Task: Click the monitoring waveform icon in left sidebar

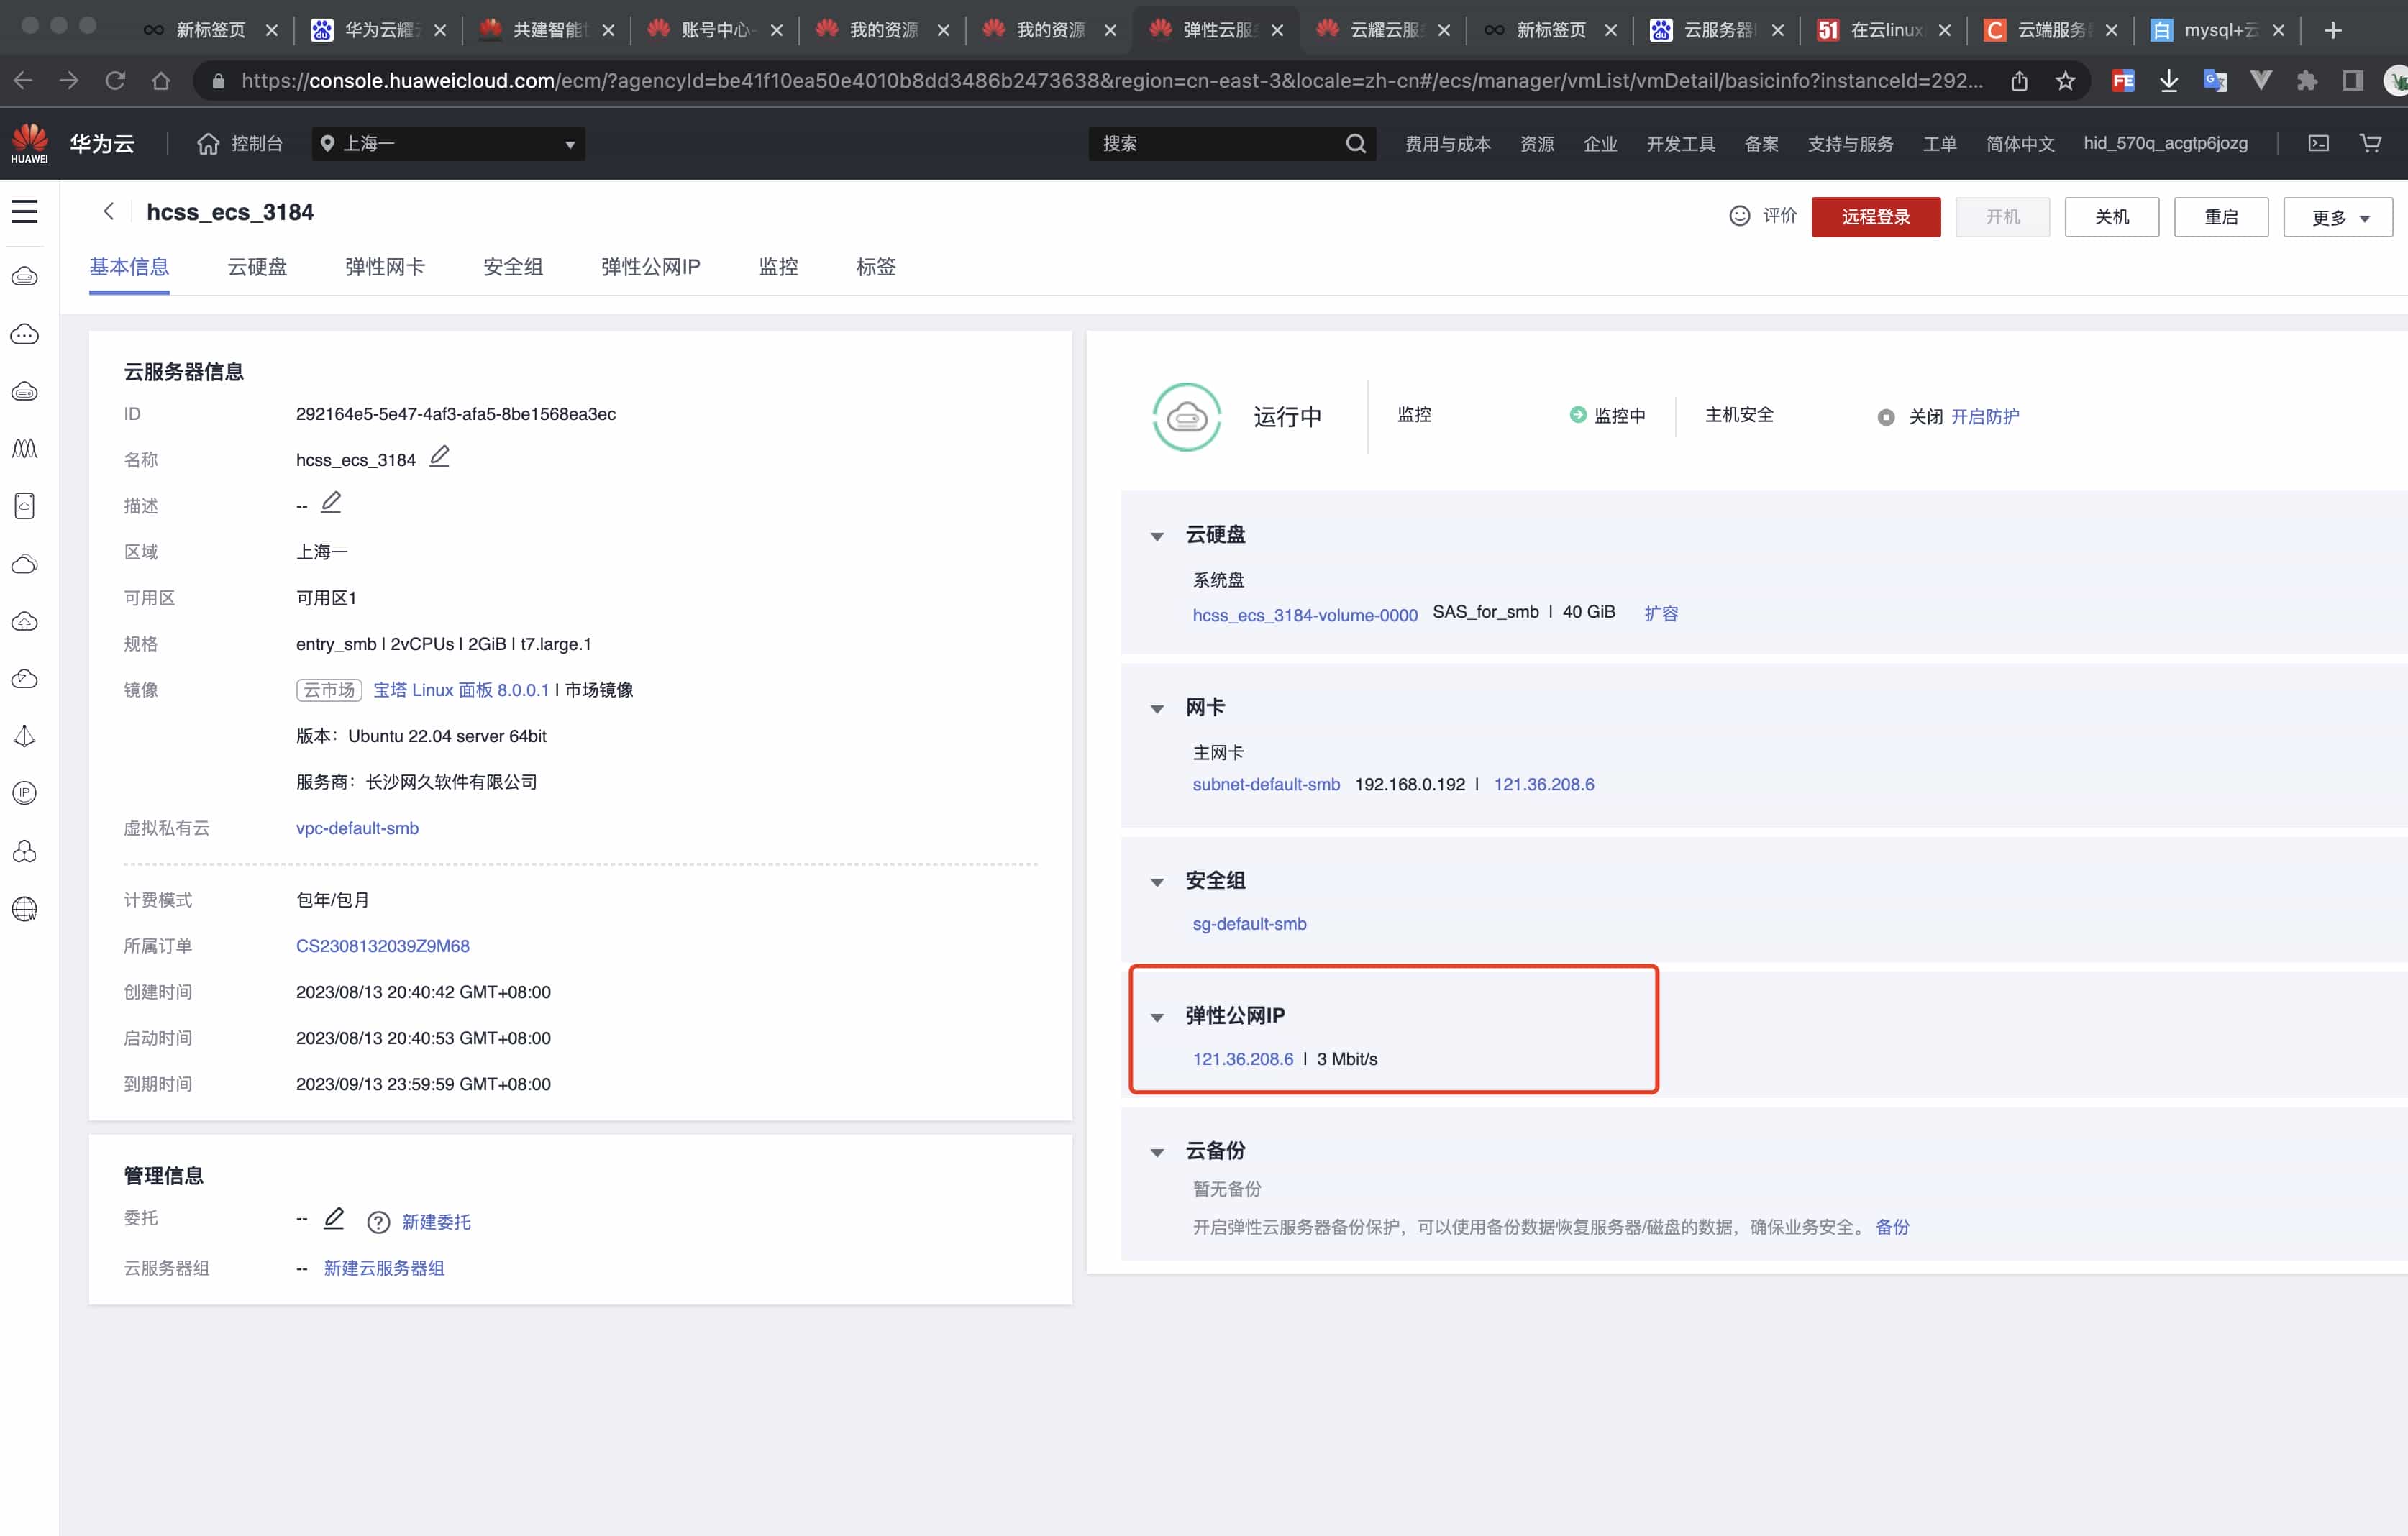Action: point(25,449)
